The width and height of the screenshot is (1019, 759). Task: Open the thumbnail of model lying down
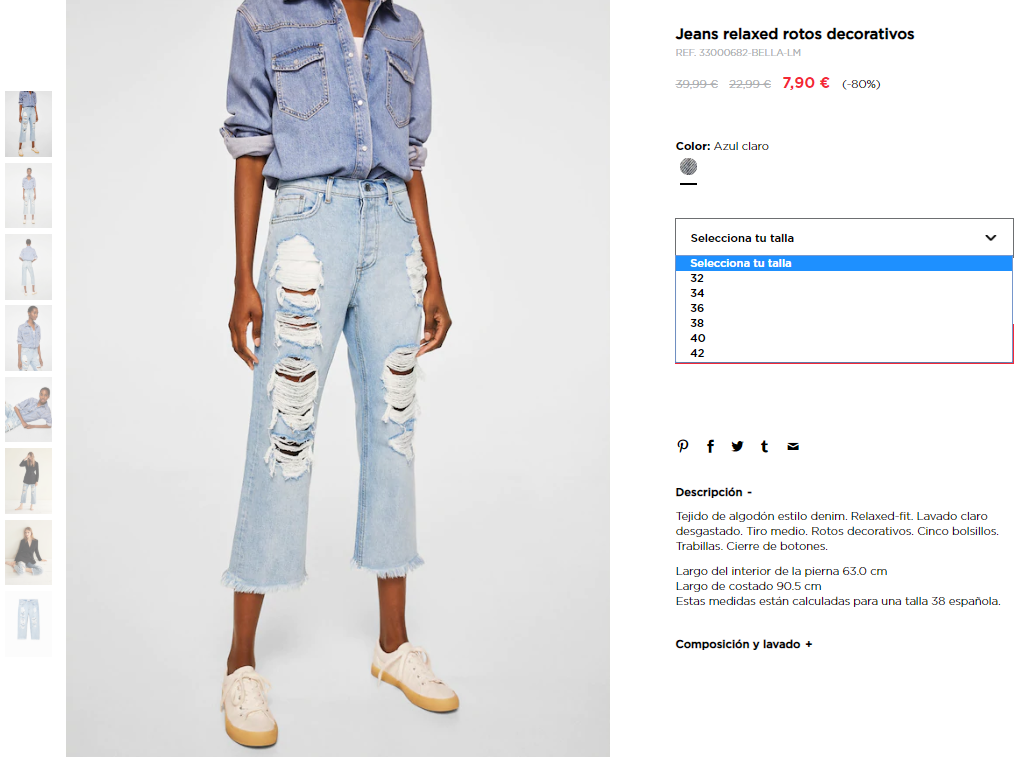click(29, 409)
